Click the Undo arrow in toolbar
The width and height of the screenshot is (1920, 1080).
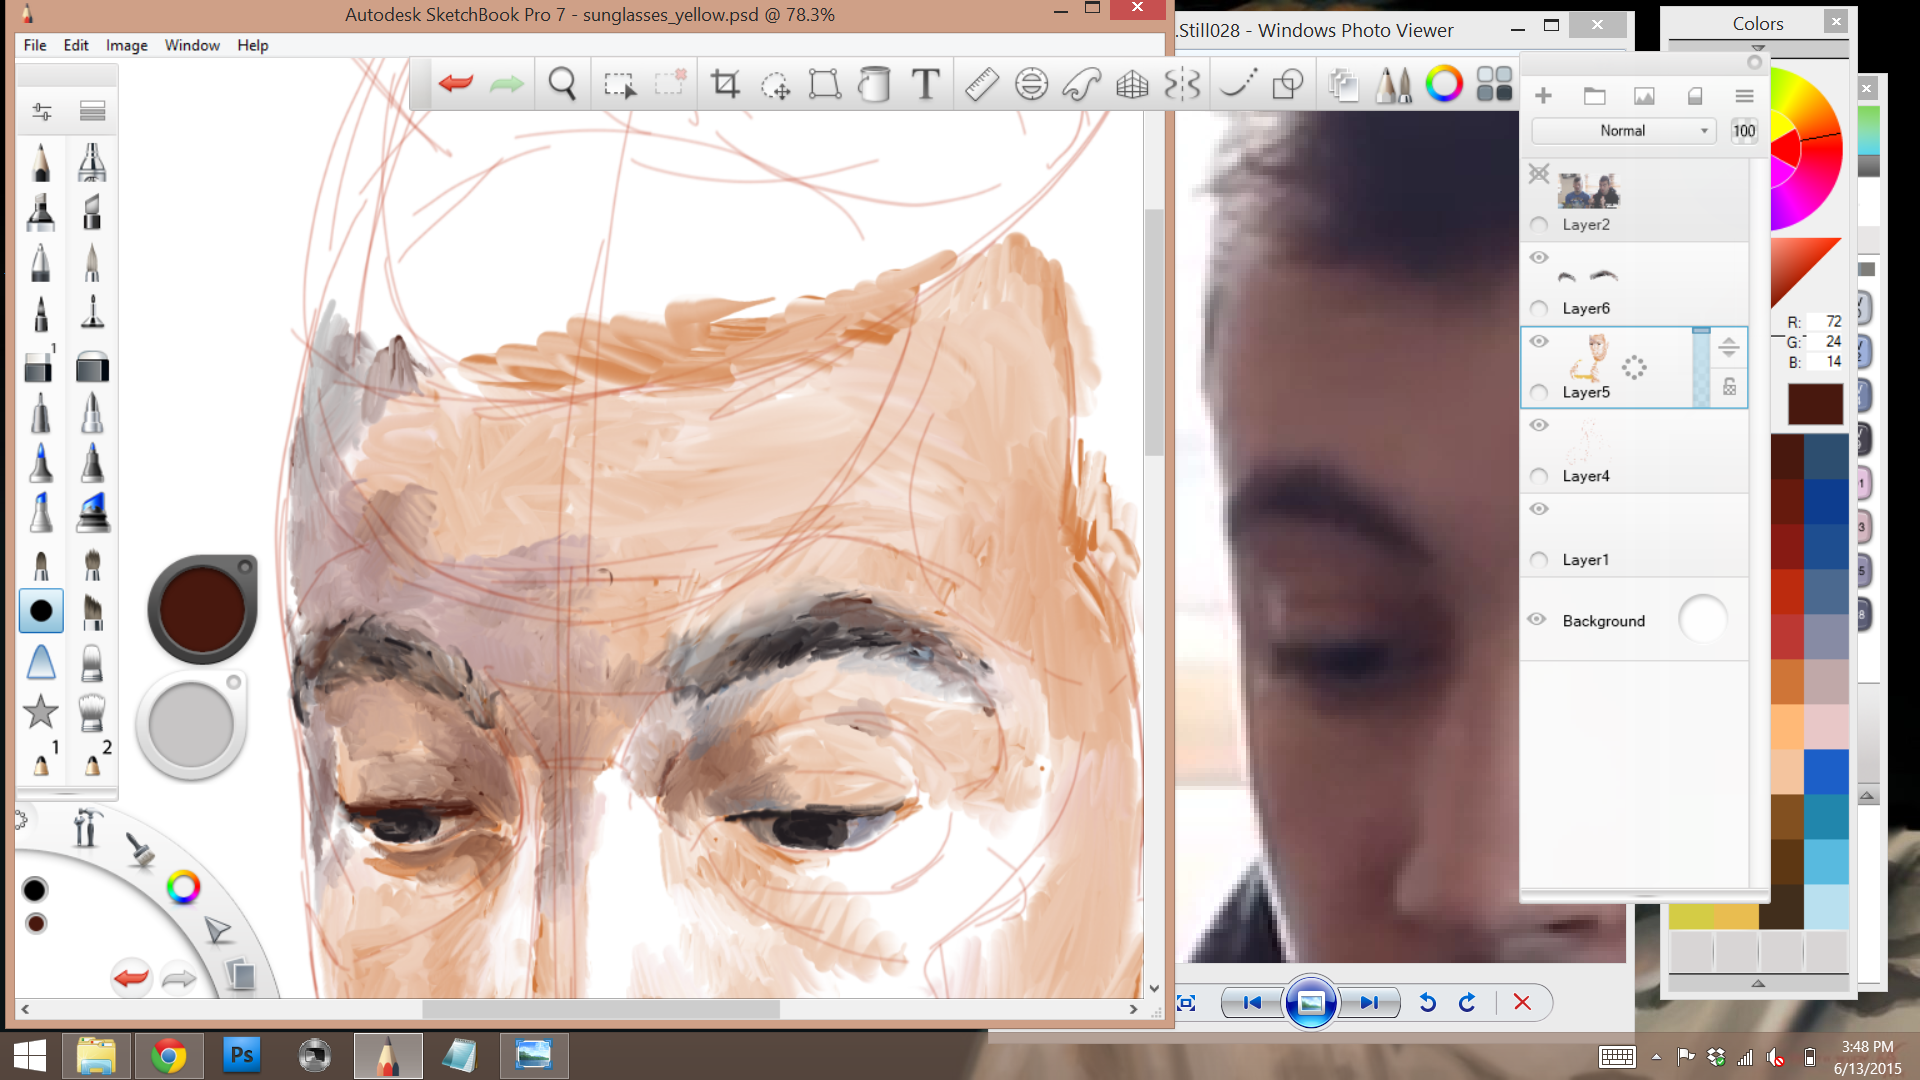[x=456, y=85]
